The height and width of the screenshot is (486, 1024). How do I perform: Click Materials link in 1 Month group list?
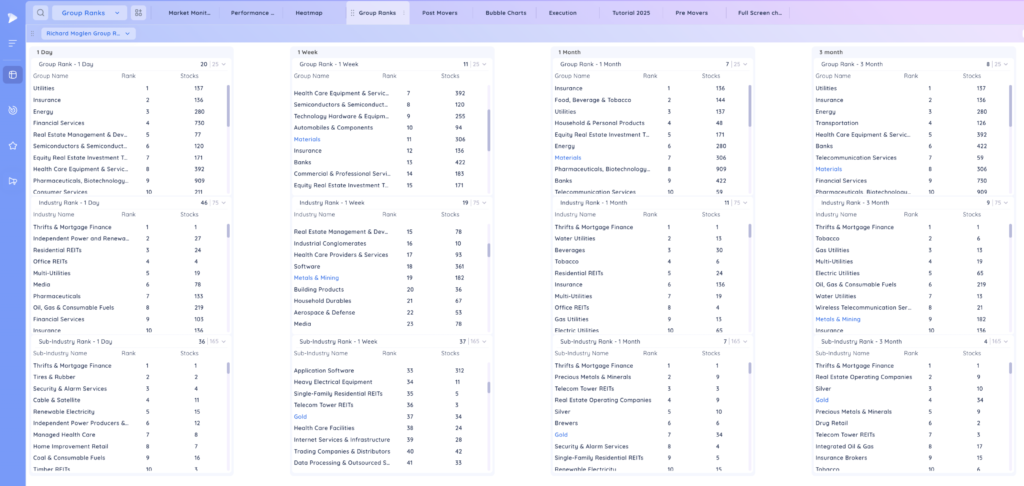click(568, 157)
